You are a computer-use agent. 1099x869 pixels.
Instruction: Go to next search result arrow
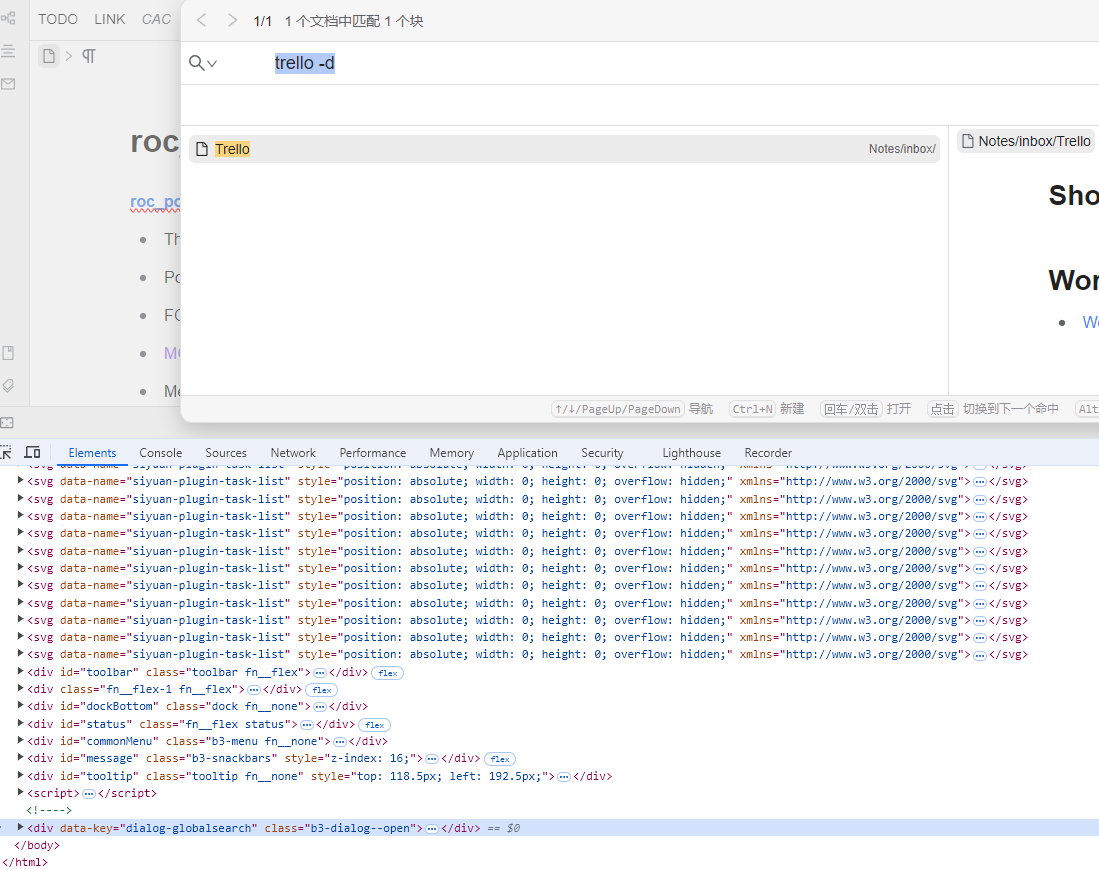coord(232,21)
